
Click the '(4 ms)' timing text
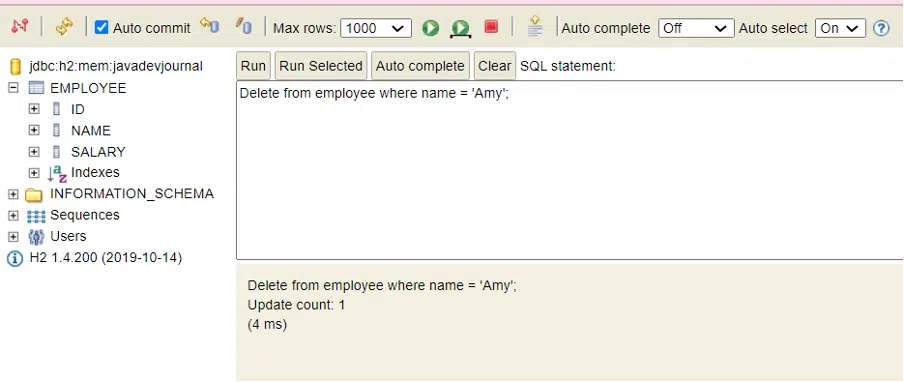(x=267, y=324)
